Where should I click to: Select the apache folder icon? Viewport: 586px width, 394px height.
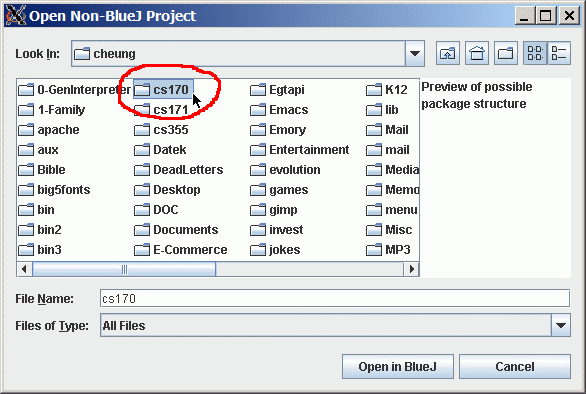(26, 130)
